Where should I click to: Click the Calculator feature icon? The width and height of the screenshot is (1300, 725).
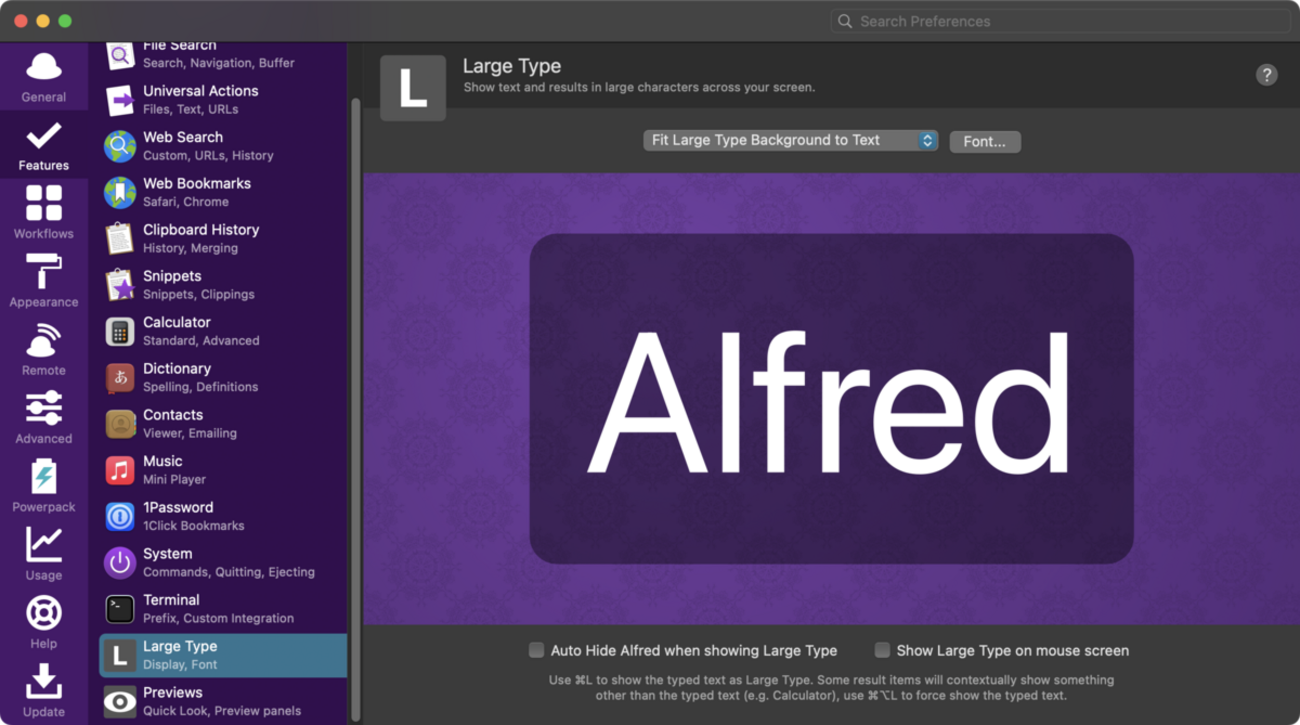[x=120, y=331]
